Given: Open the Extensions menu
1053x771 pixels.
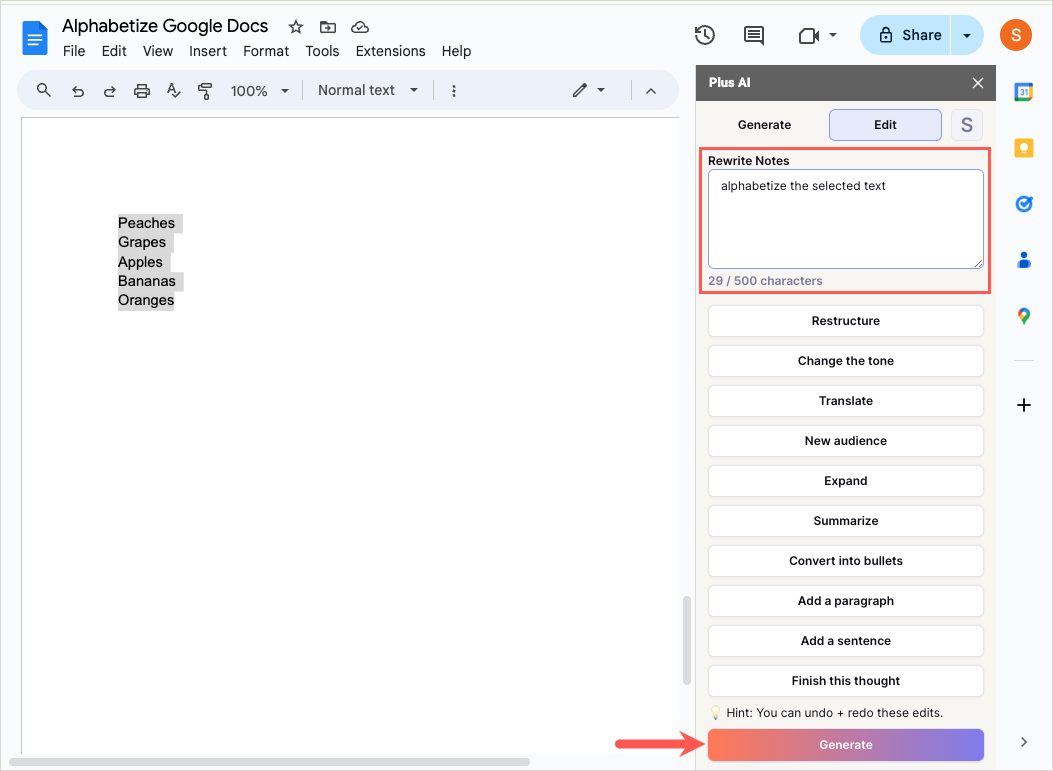Looking at the screenshot, I should click(390, 51).
